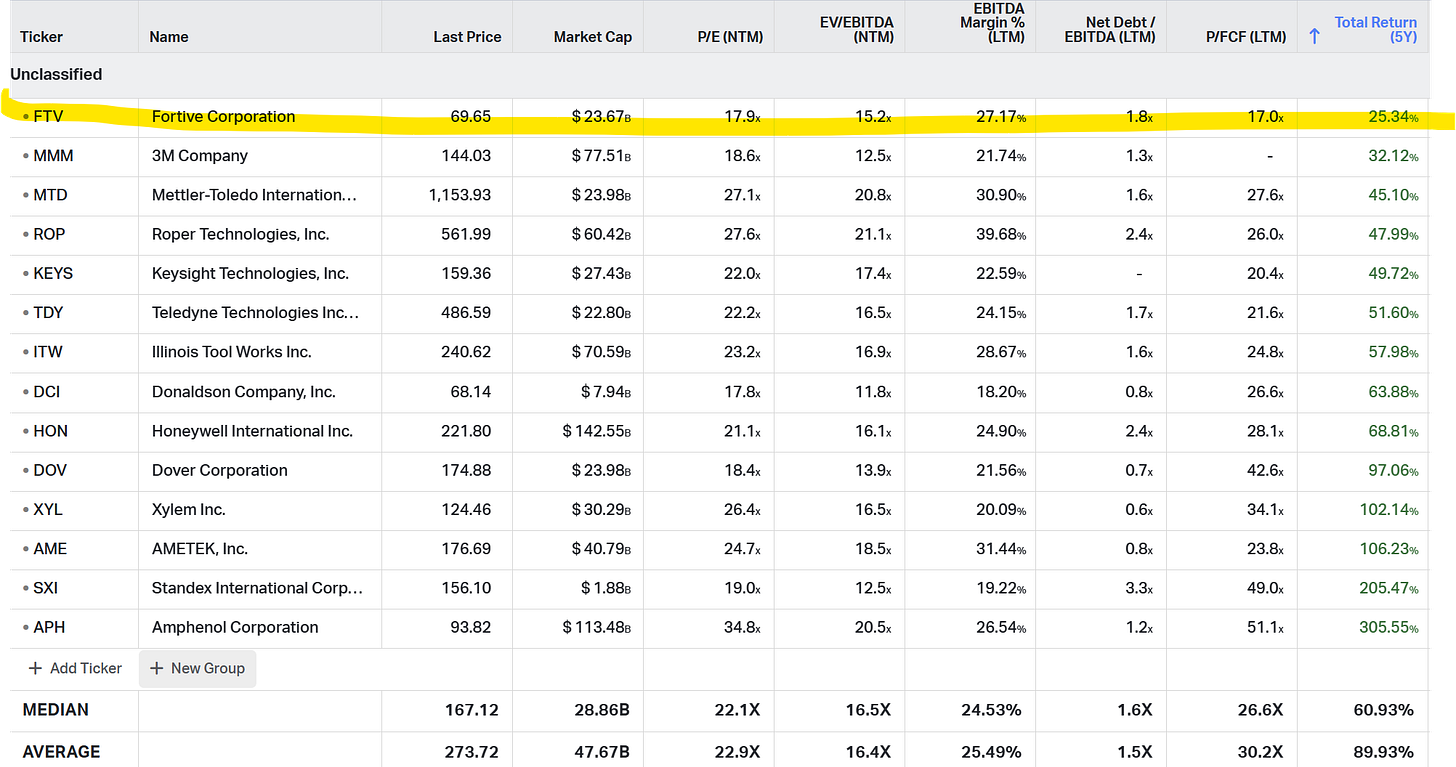This screenshot has height=767, width=1456.
Task: Click the Add Ticker button
Action: [74, 668]
